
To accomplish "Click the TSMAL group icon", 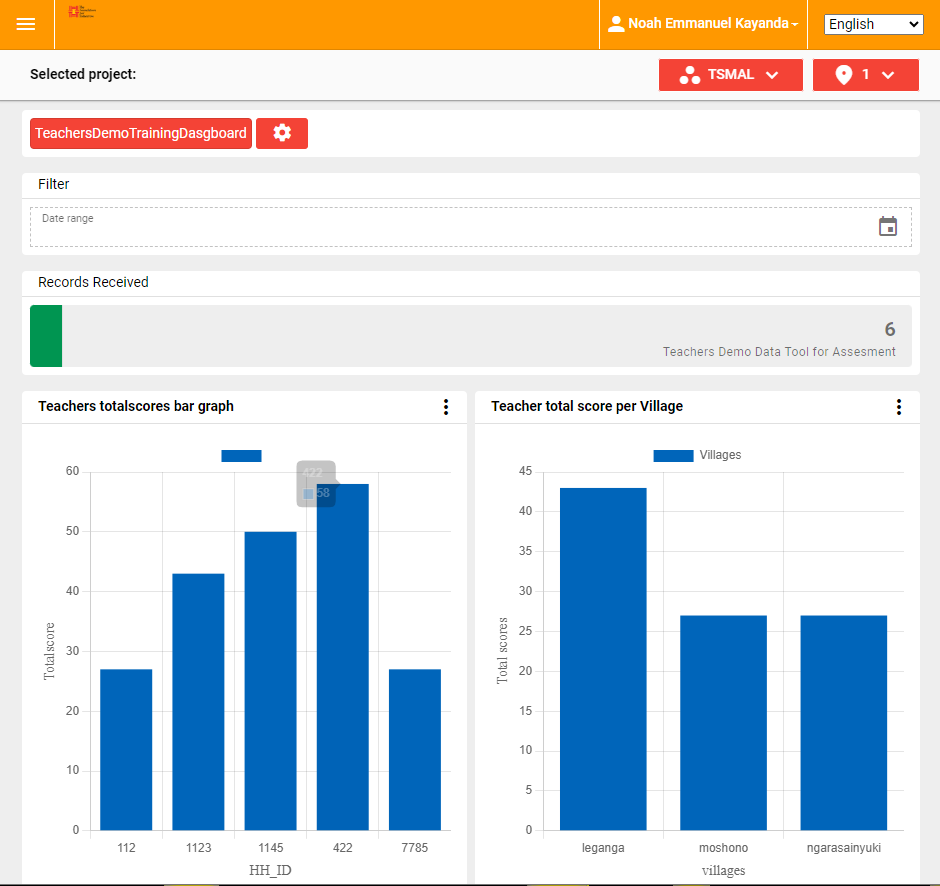I will (689, 76).
